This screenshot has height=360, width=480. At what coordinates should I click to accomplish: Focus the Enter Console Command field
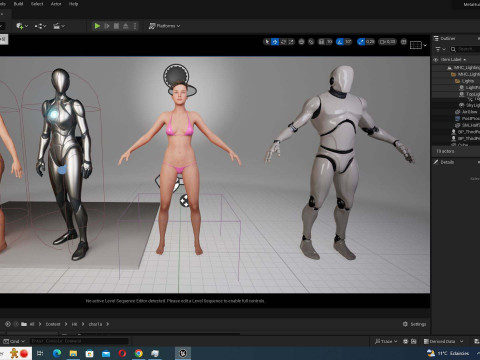click(79, 341)
